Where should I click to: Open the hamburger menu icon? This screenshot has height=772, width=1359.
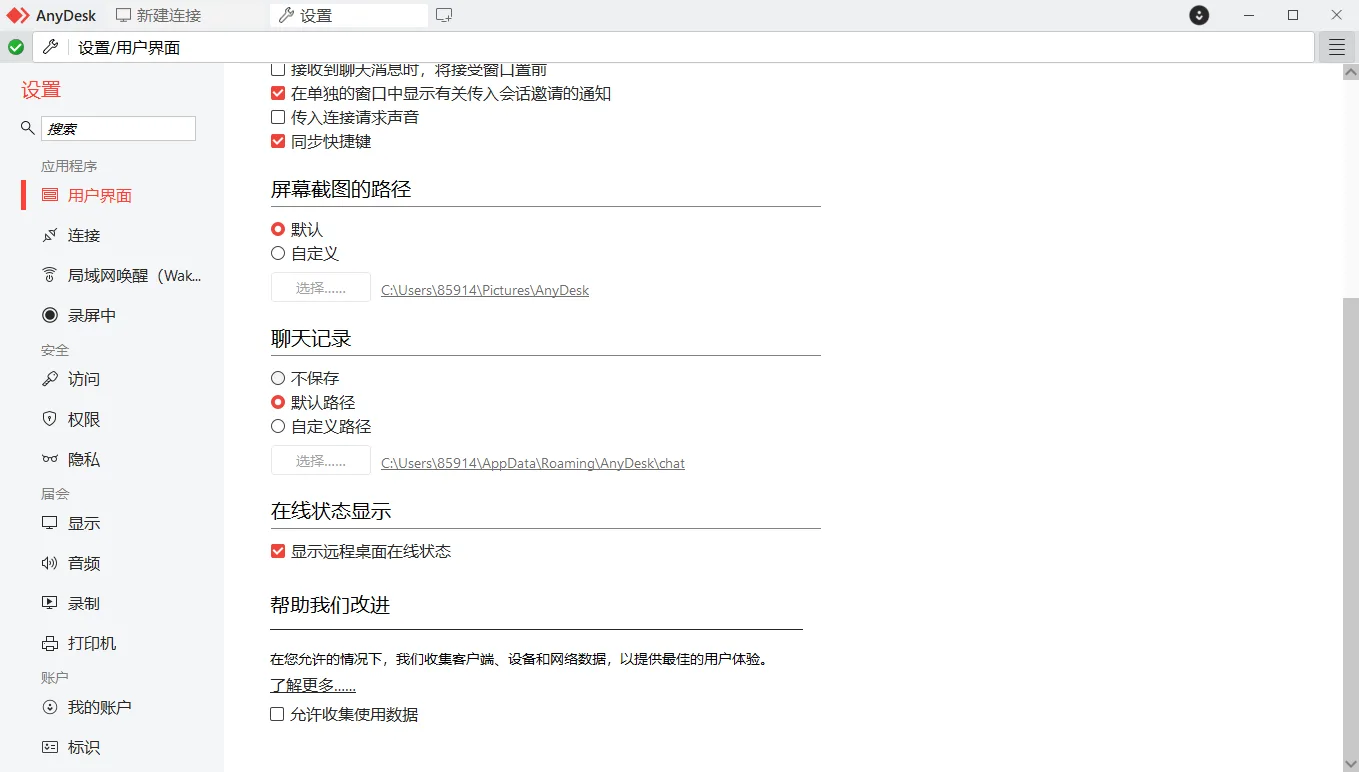[1337, 47]
